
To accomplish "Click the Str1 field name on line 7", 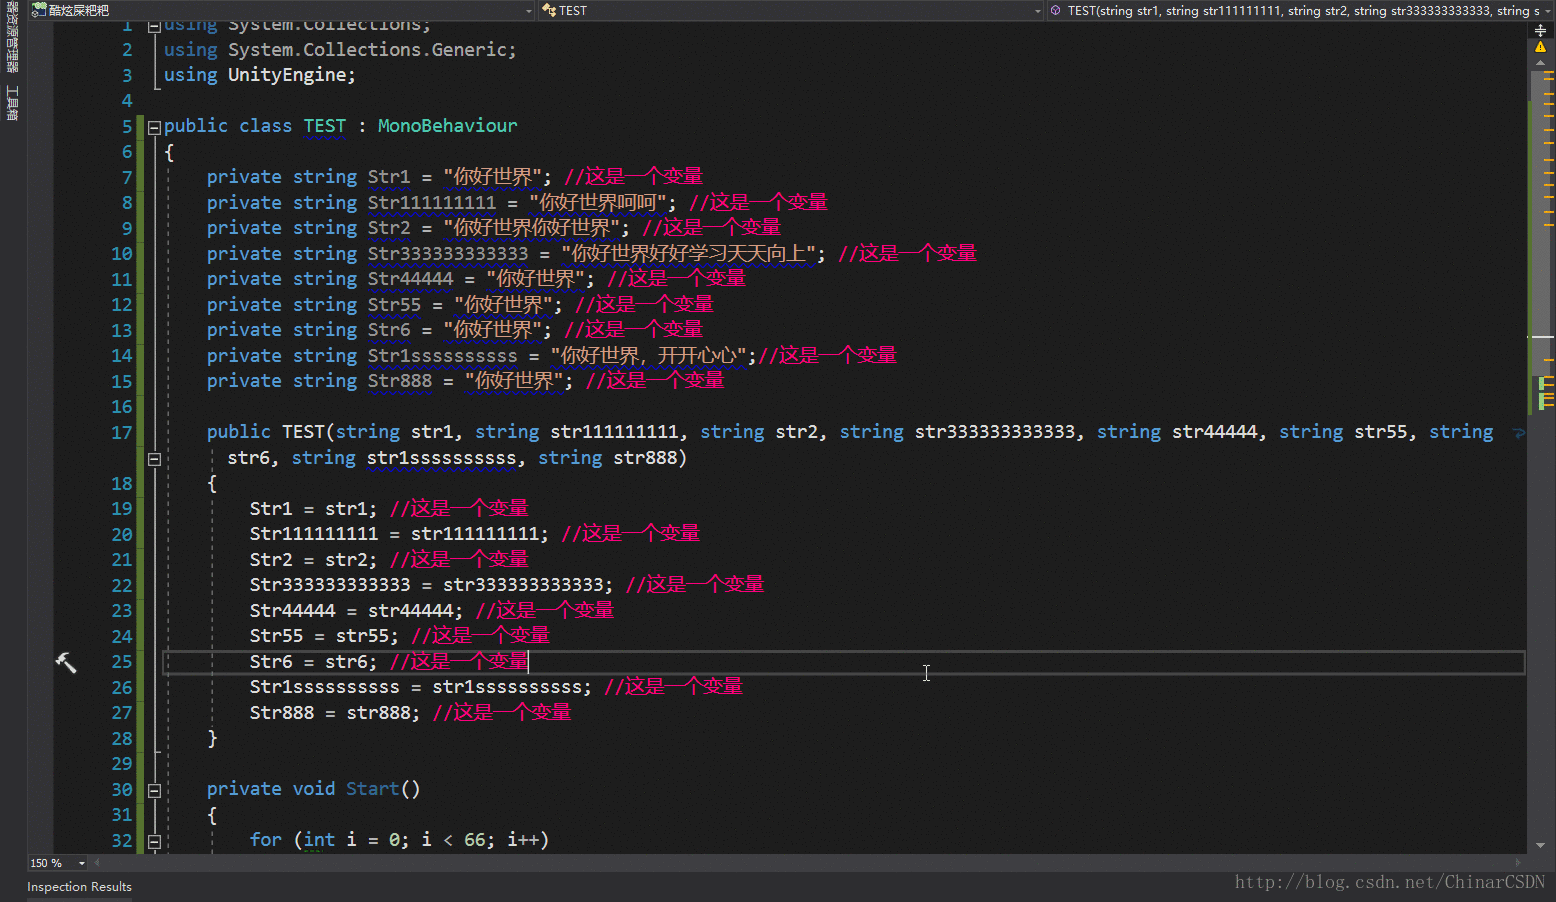I will (389, 177).
